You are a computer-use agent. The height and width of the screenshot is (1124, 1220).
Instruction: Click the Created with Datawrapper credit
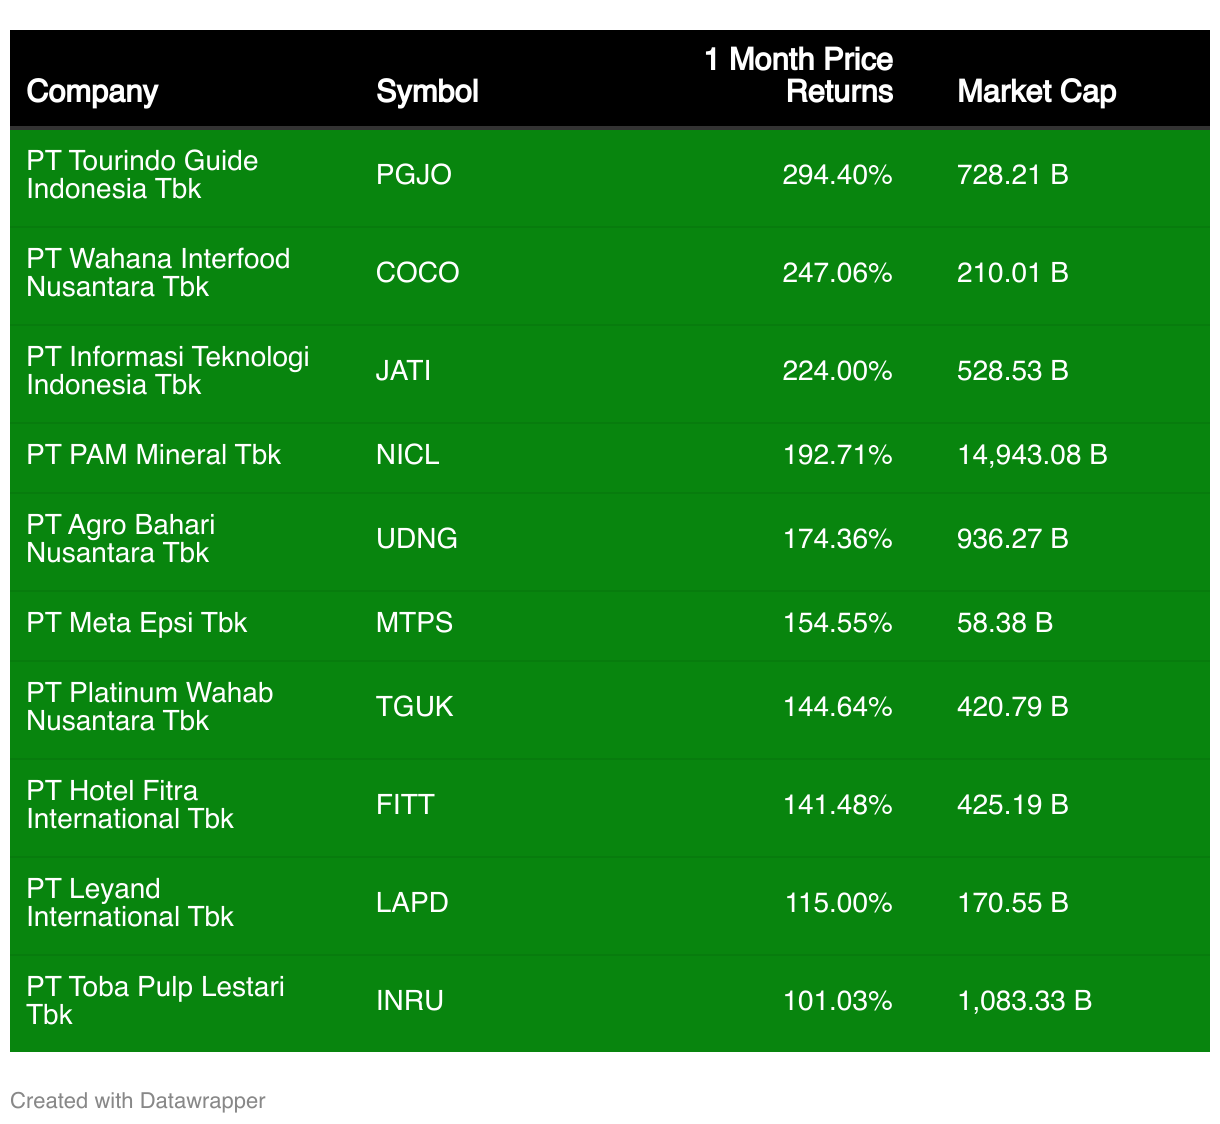(x=138, y=1101)
